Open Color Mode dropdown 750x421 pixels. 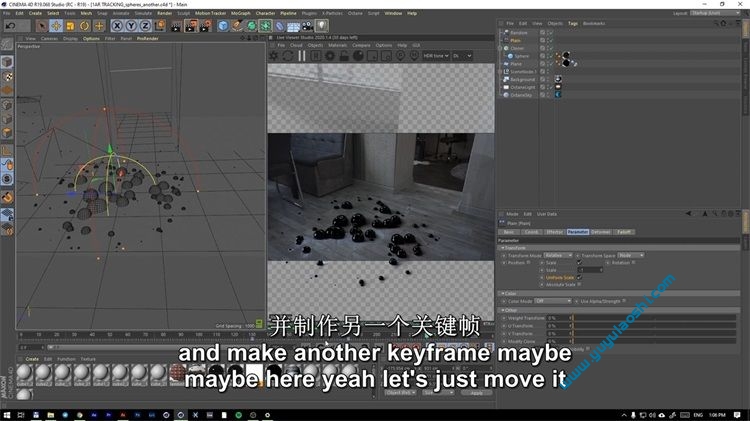(553, 301)
